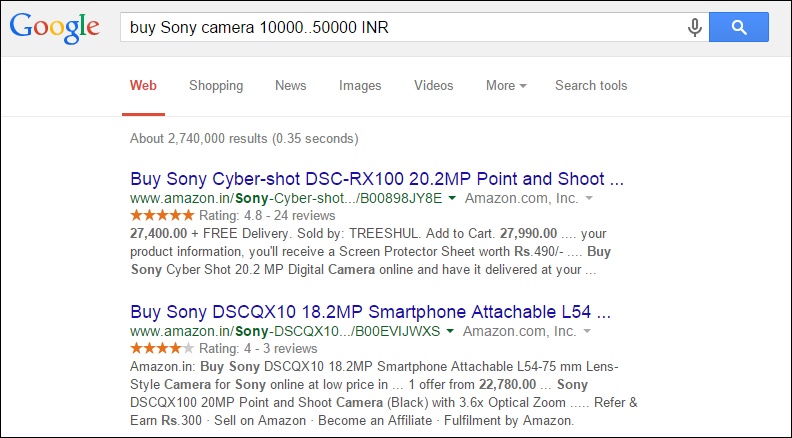Click the price 27,400.00 in snippet

coord(159,233)
